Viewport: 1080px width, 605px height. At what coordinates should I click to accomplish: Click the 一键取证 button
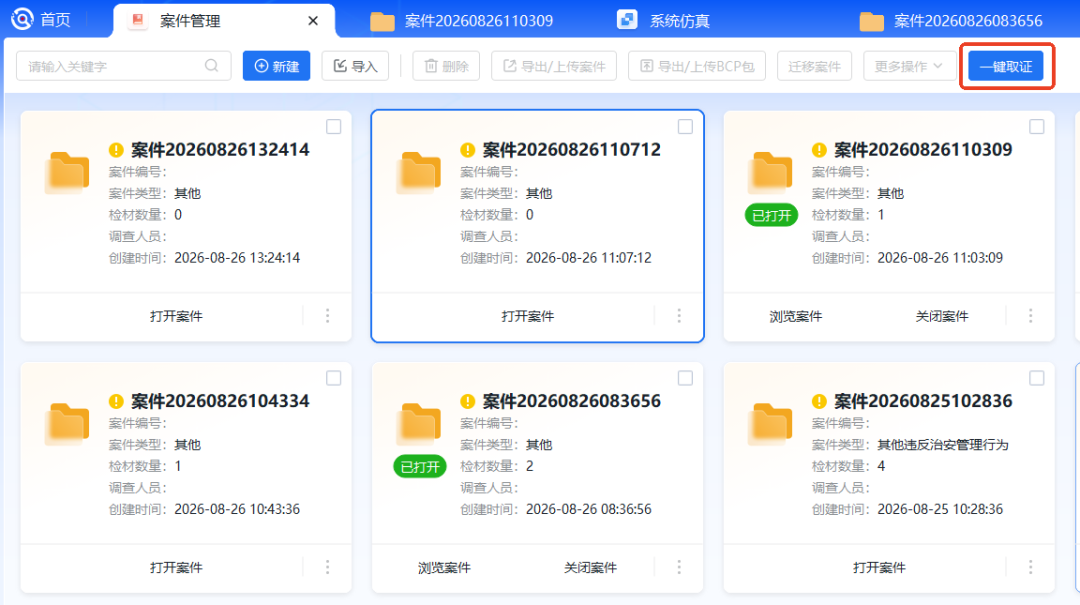coord(1006,66)
